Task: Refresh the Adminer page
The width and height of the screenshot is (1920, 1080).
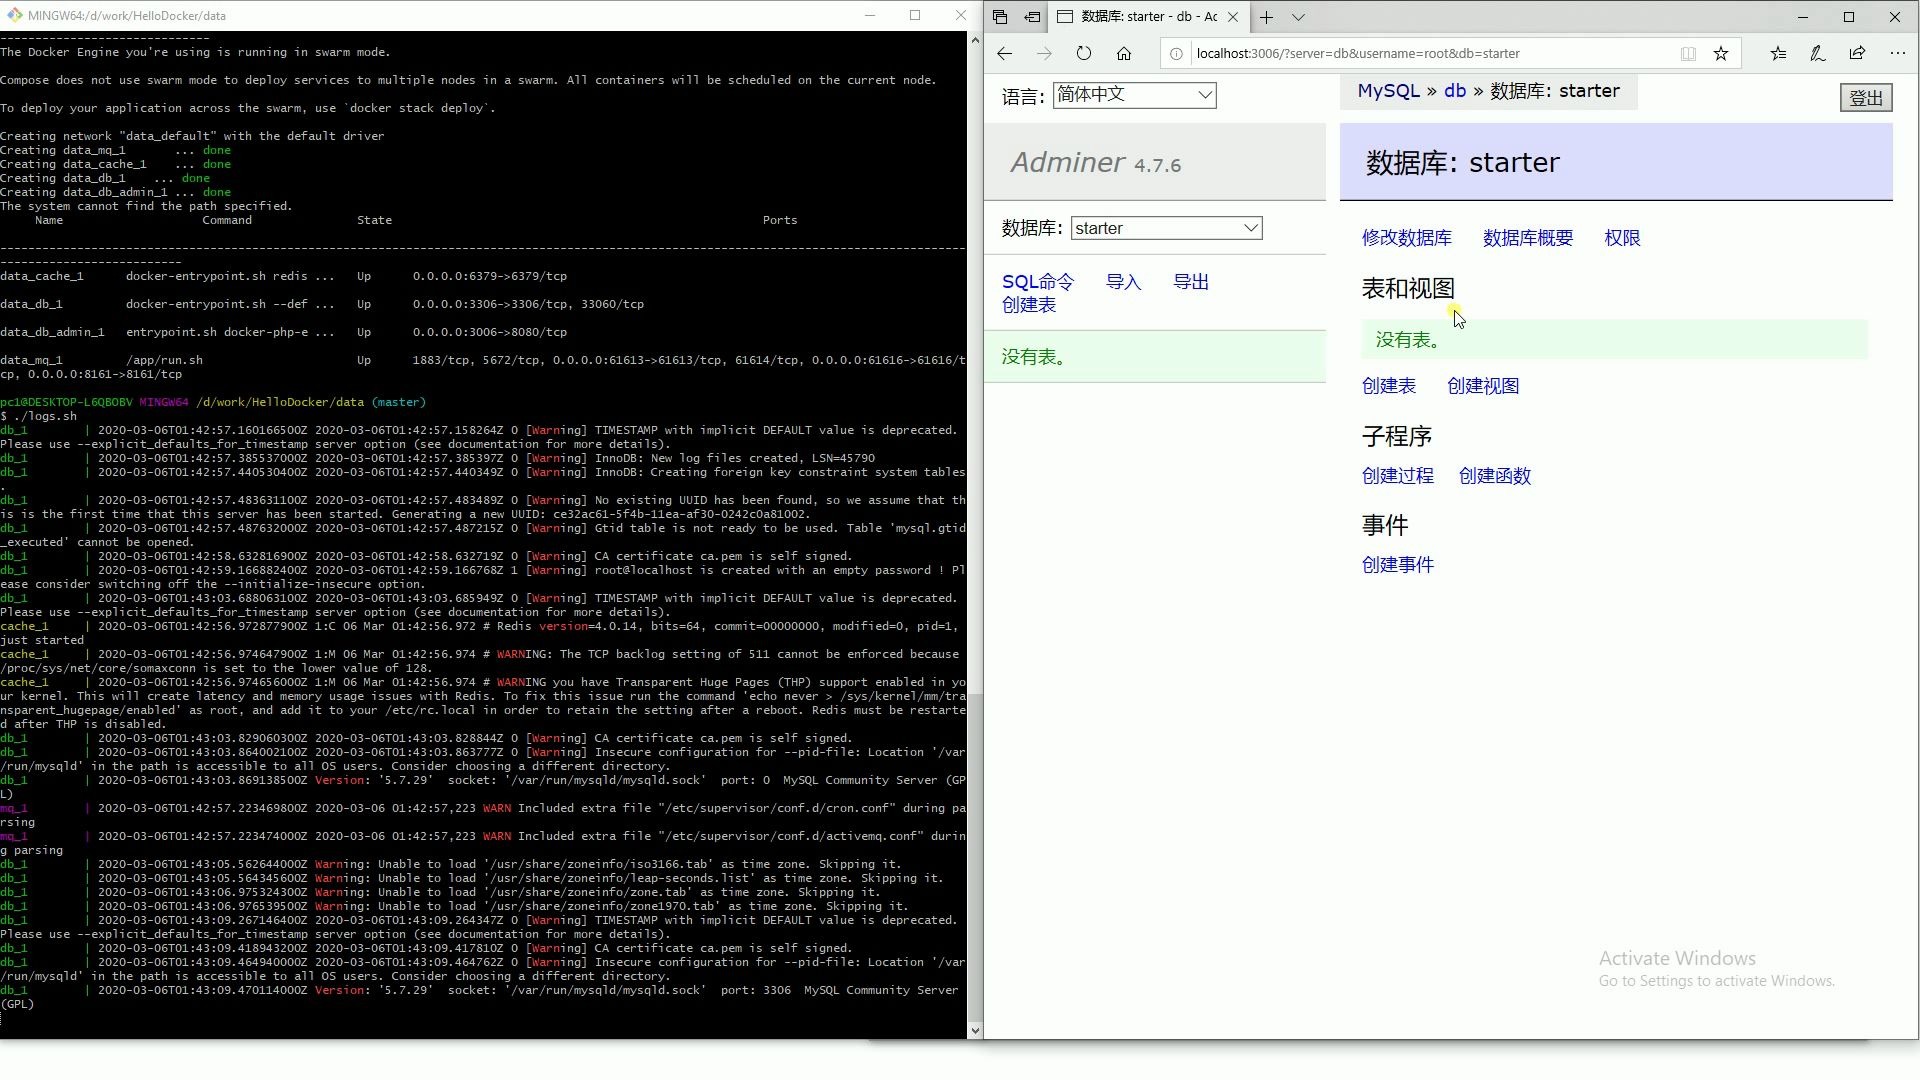Action: coord(1084,54)
